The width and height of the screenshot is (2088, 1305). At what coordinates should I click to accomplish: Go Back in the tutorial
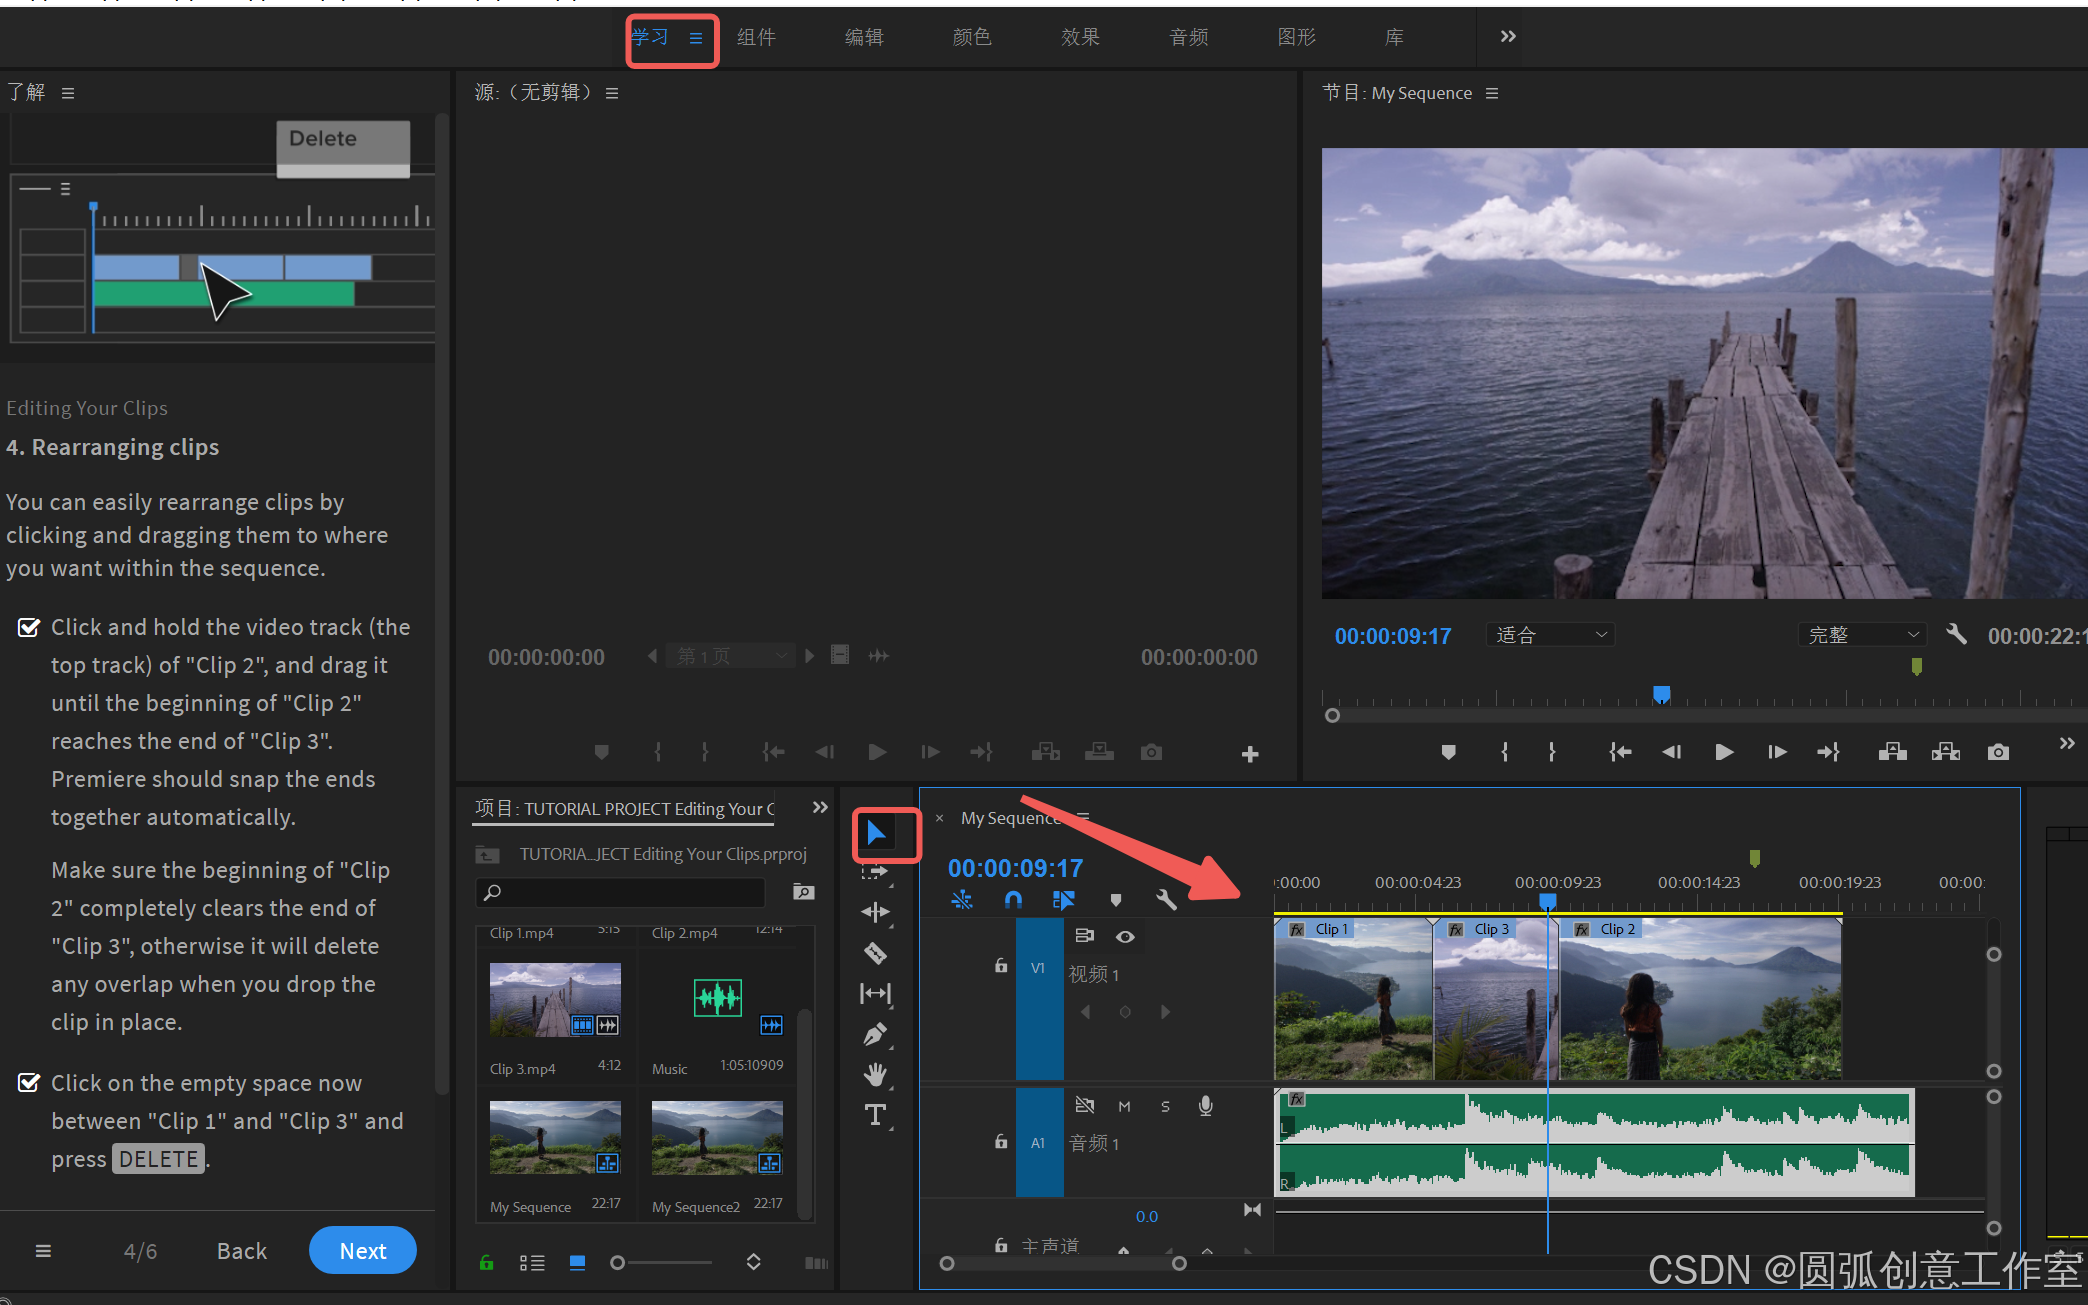coord(241,1250)
